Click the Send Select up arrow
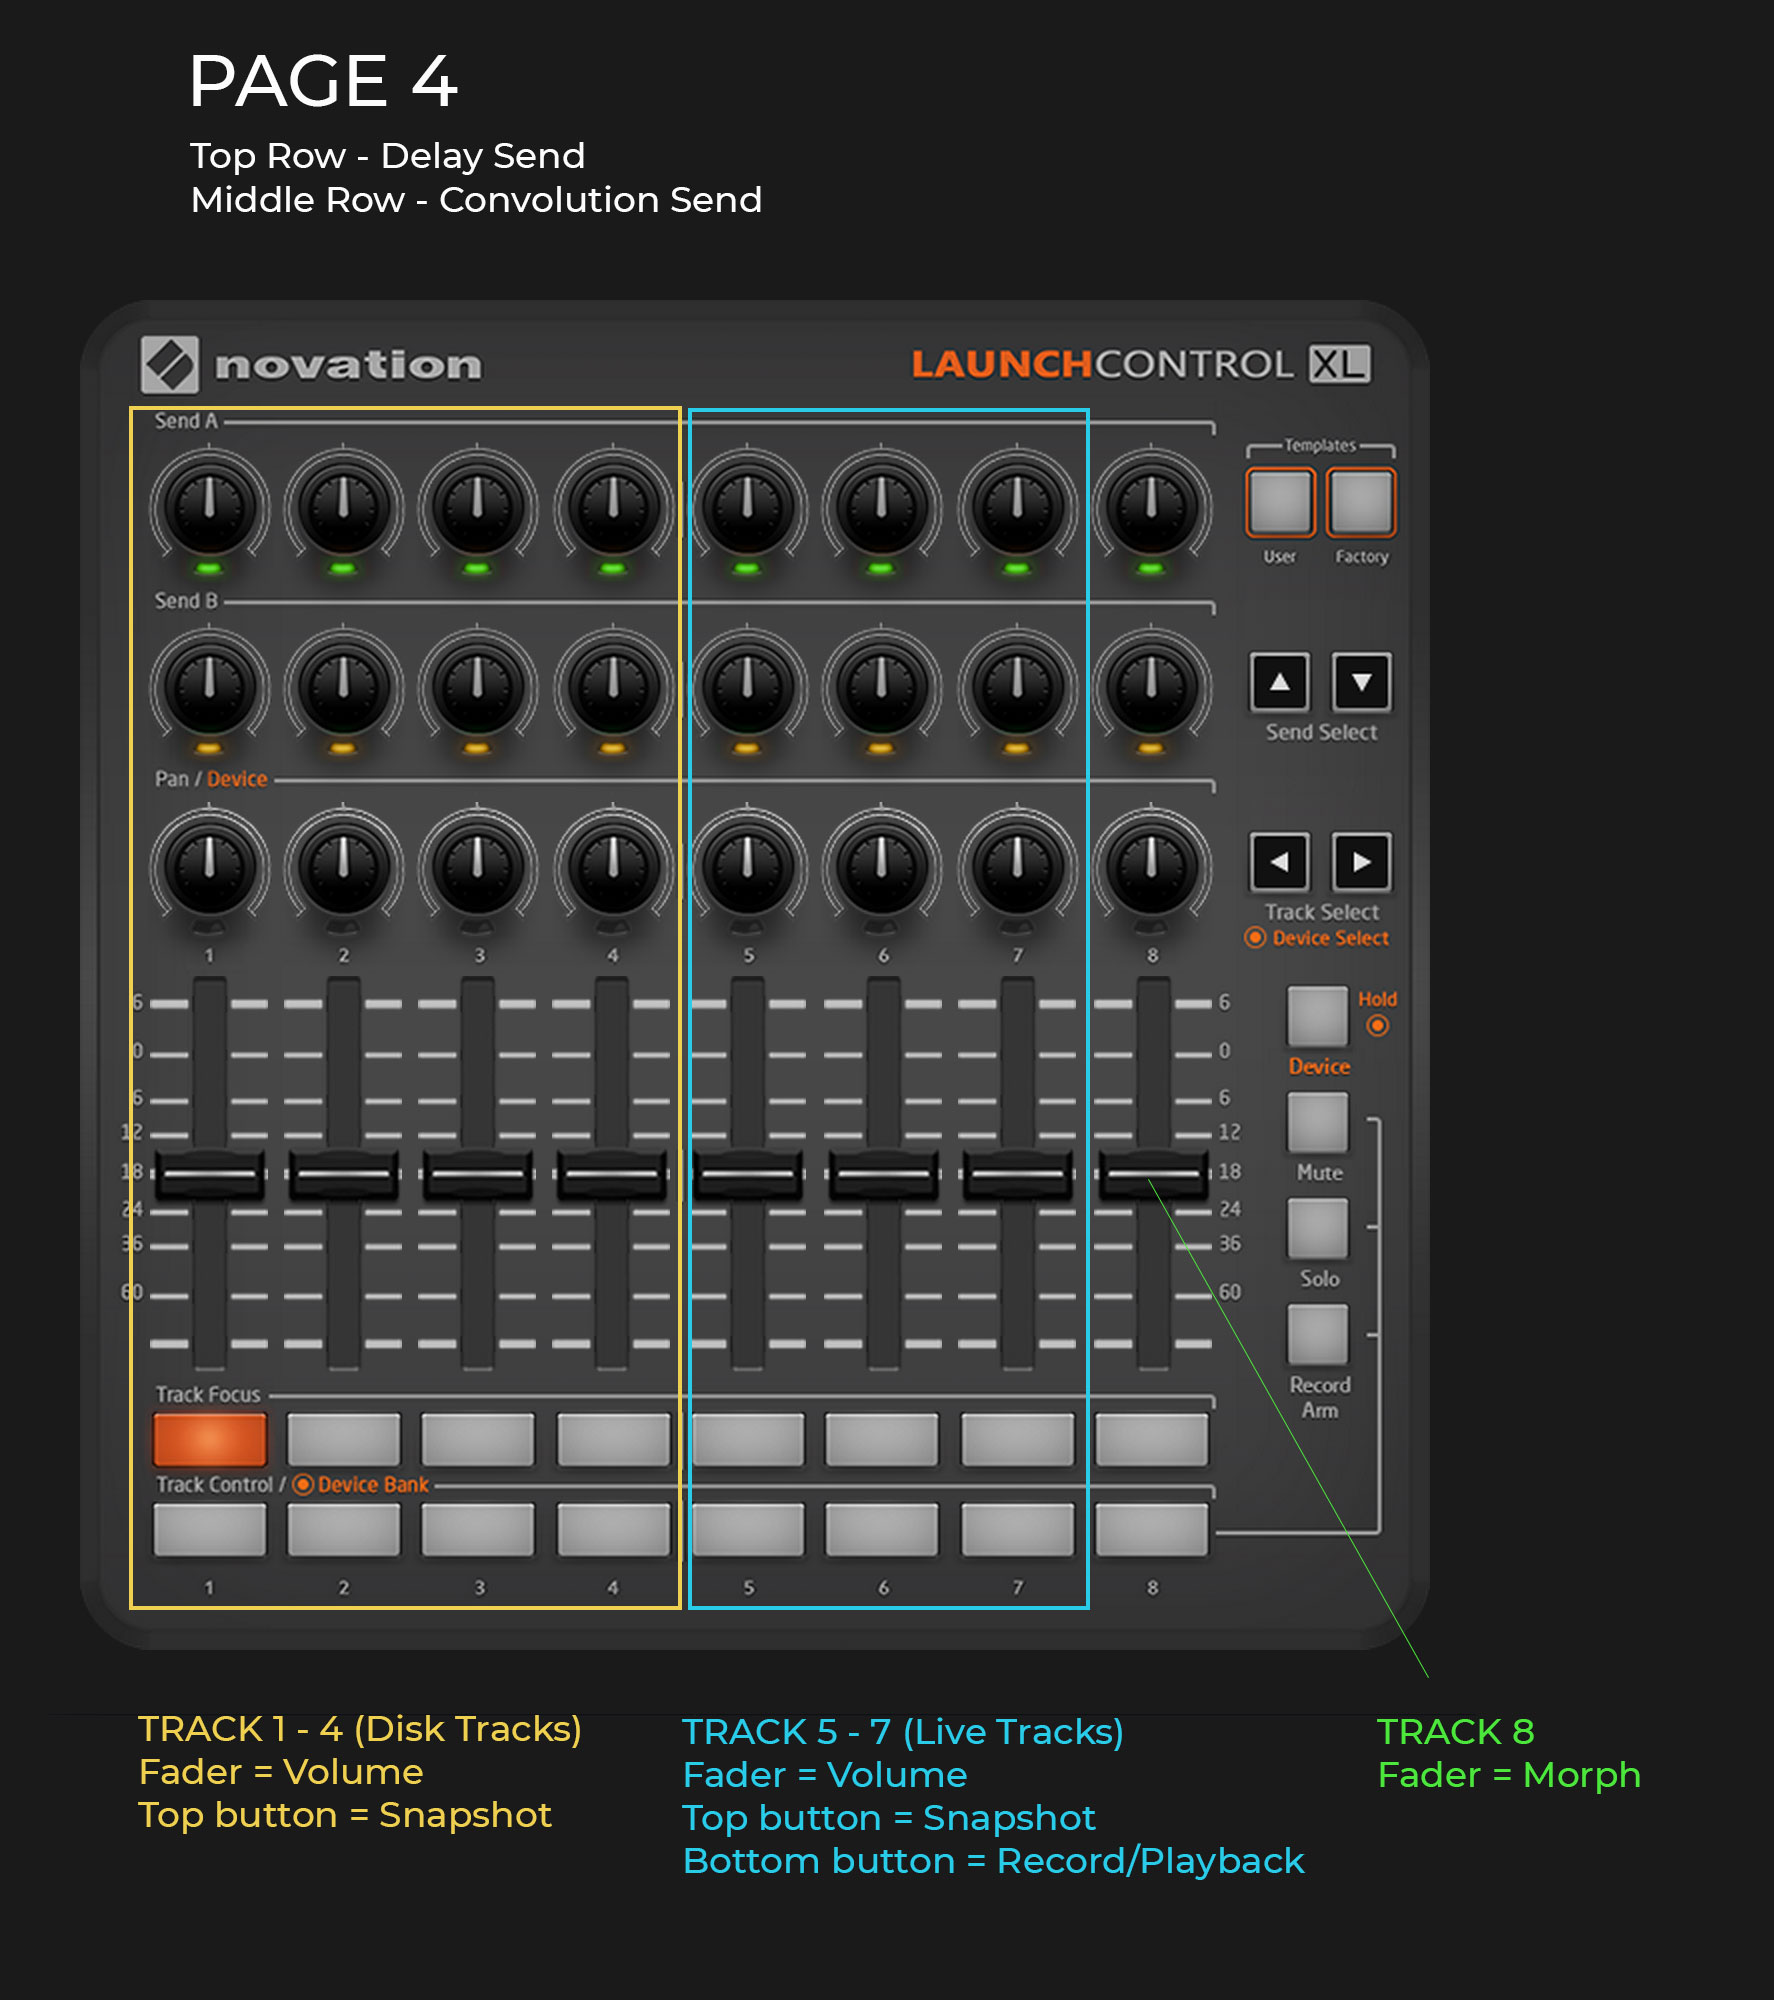The height and width of the screenshot is (2000, 1774). click(1279, 682)
